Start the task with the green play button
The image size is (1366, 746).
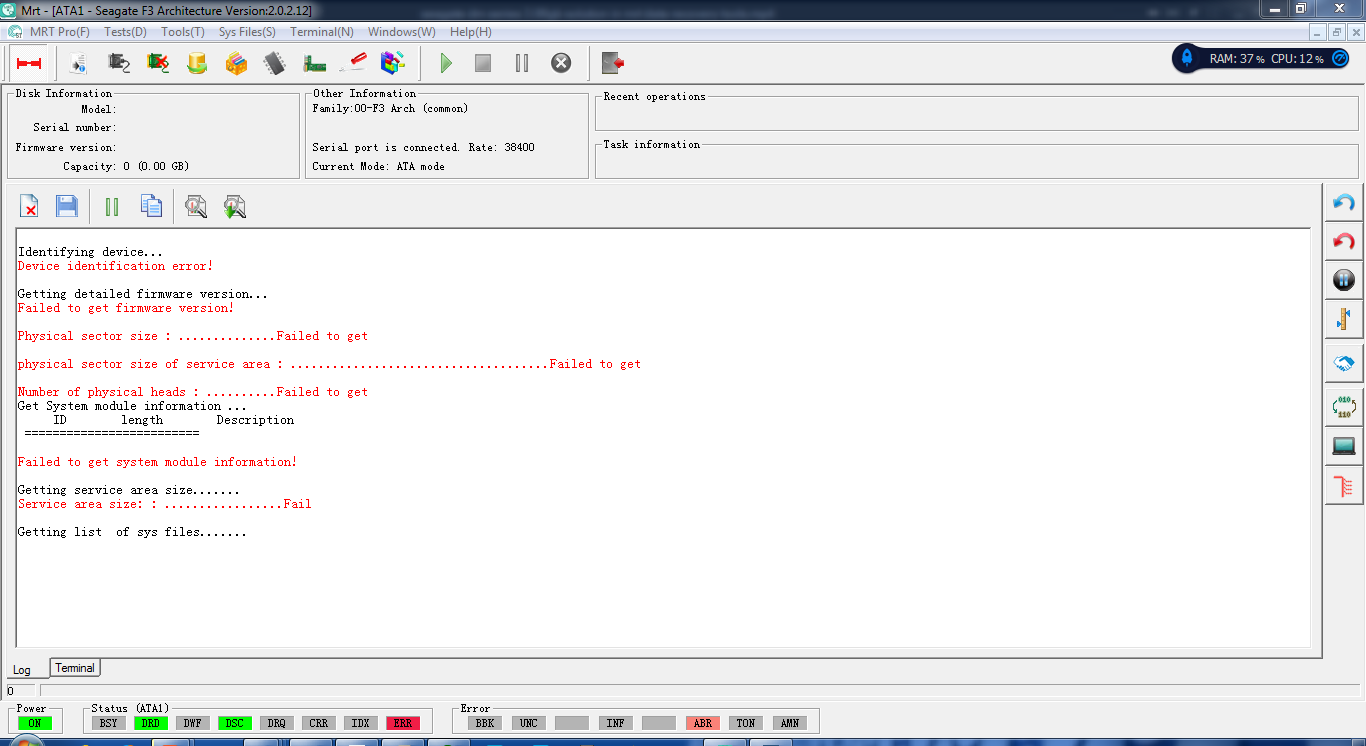(446, 63)
